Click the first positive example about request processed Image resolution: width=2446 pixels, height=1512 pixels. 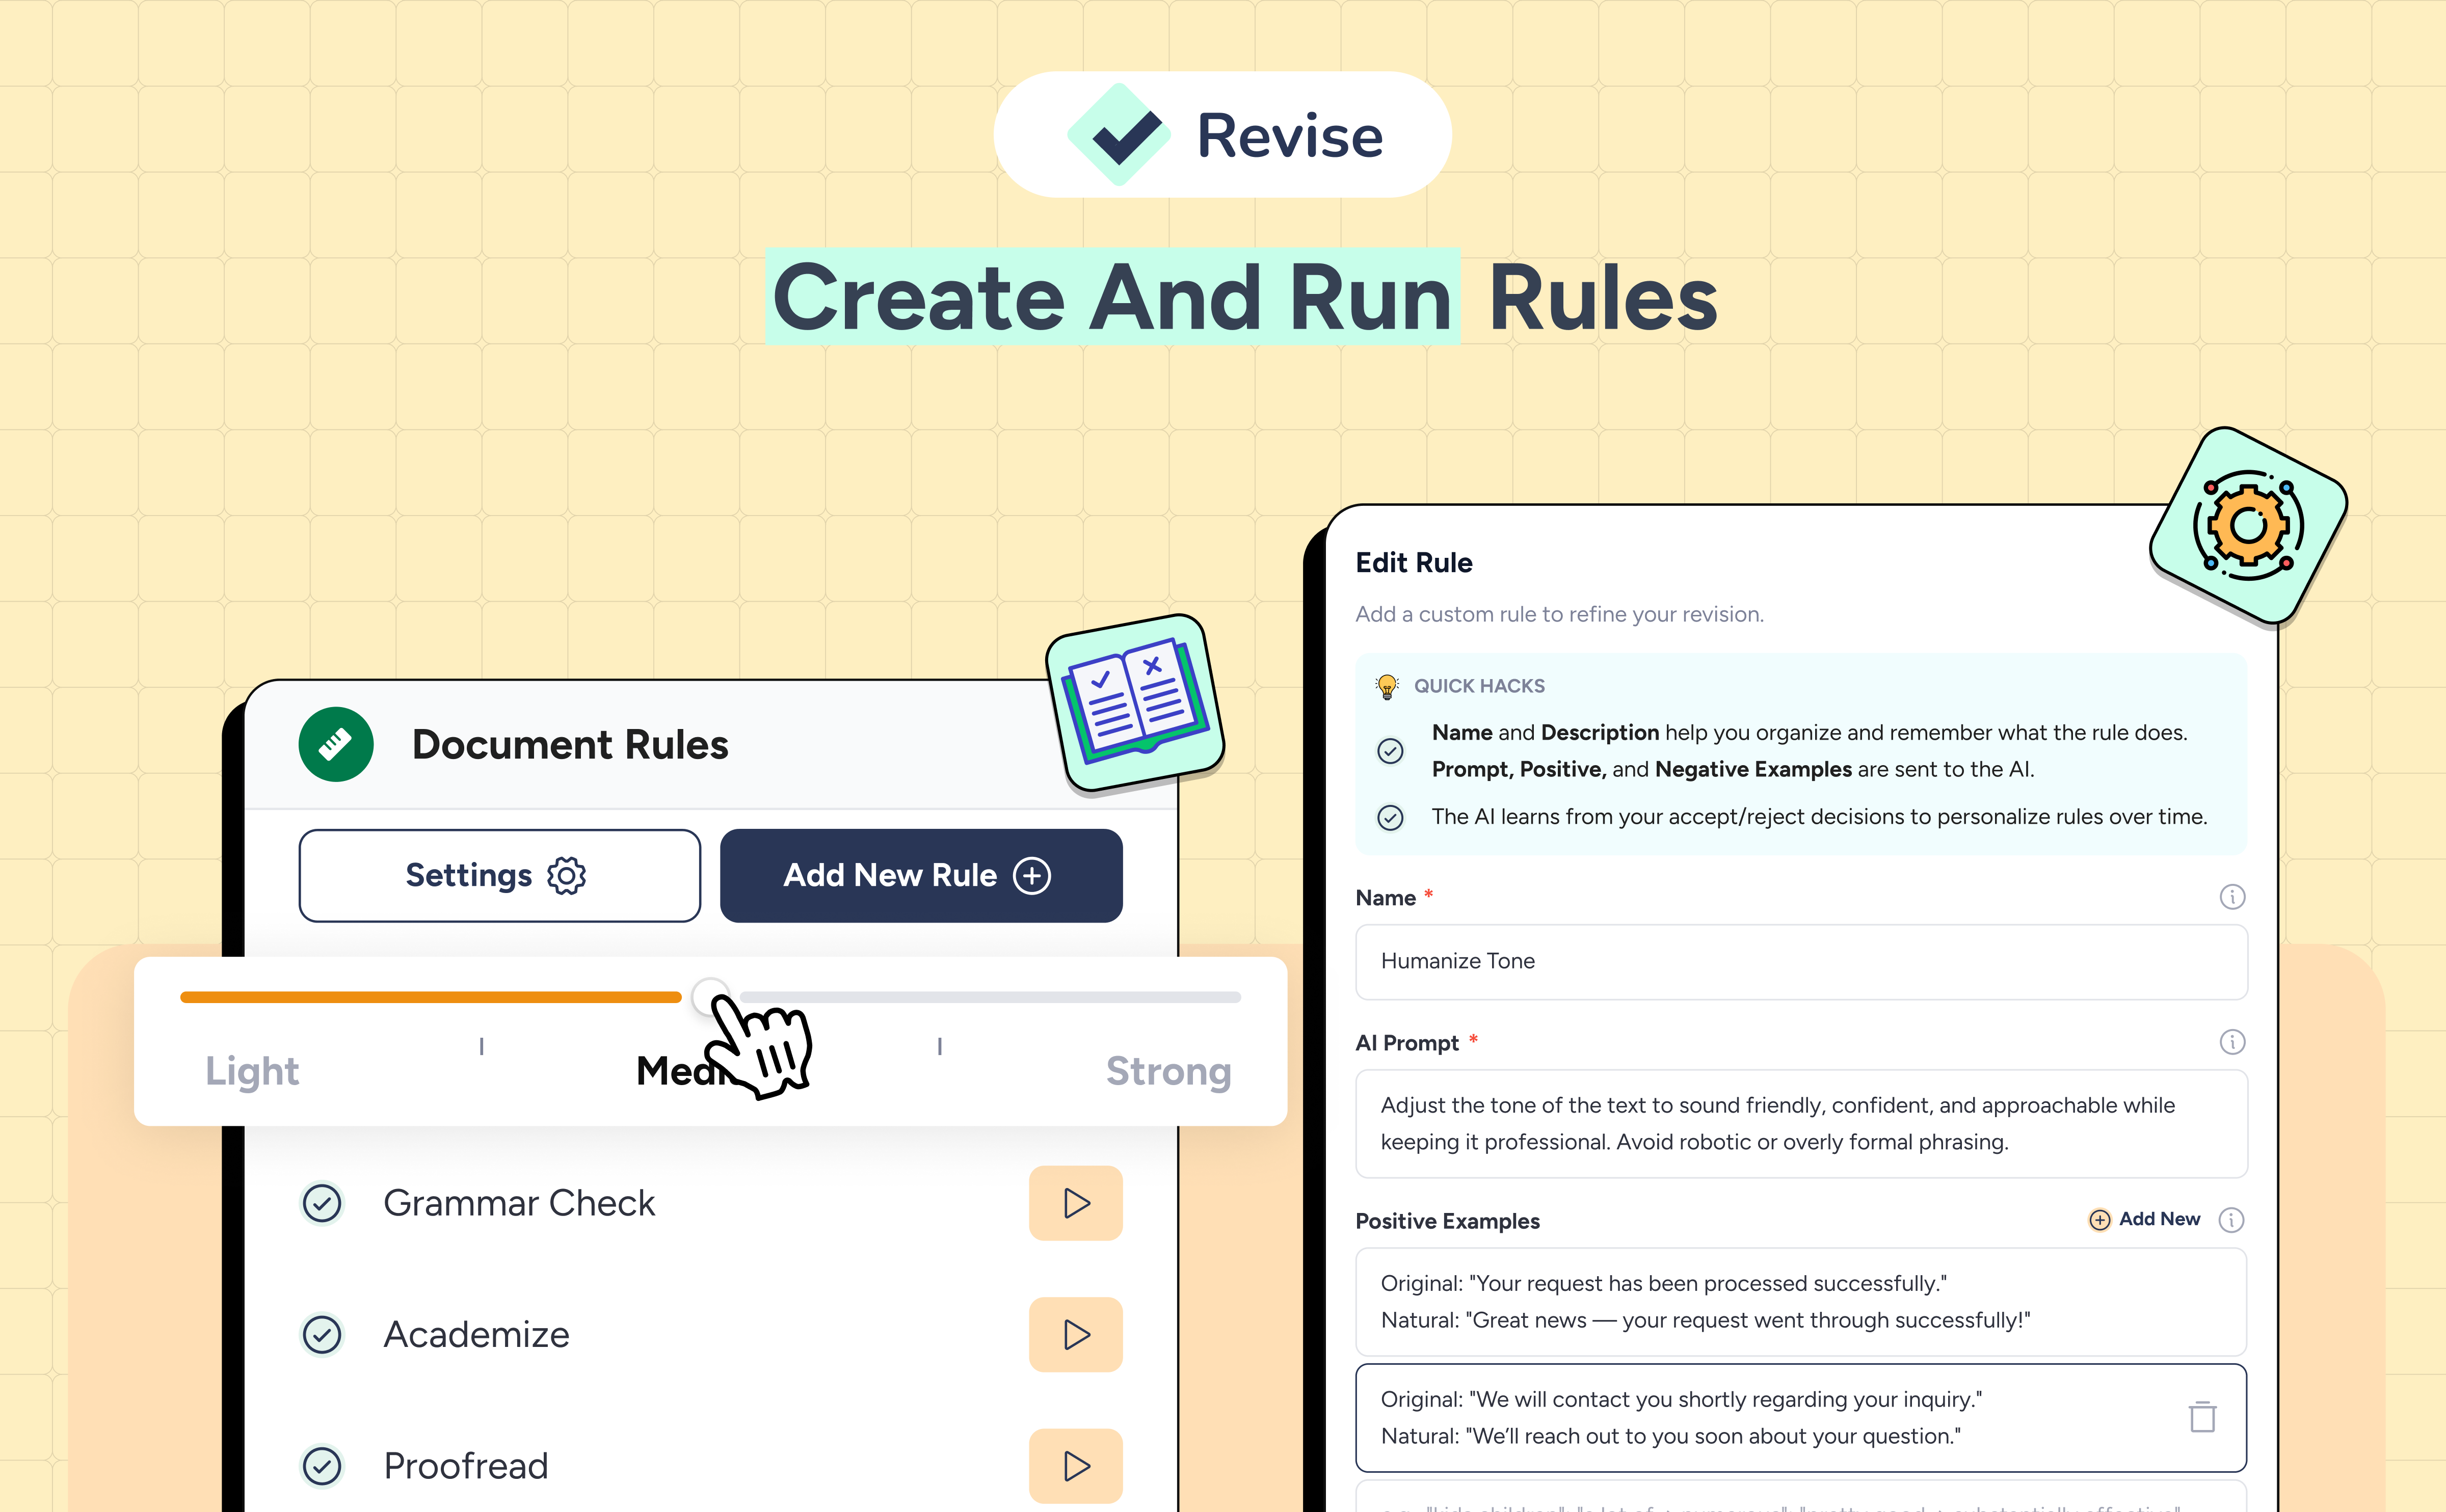(x=1801, y=1302)
